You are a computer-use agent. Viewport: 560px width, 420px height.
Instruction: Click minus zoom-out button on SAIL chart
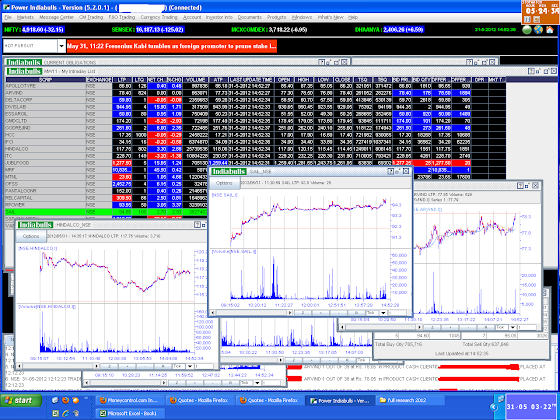coord(338,313)
